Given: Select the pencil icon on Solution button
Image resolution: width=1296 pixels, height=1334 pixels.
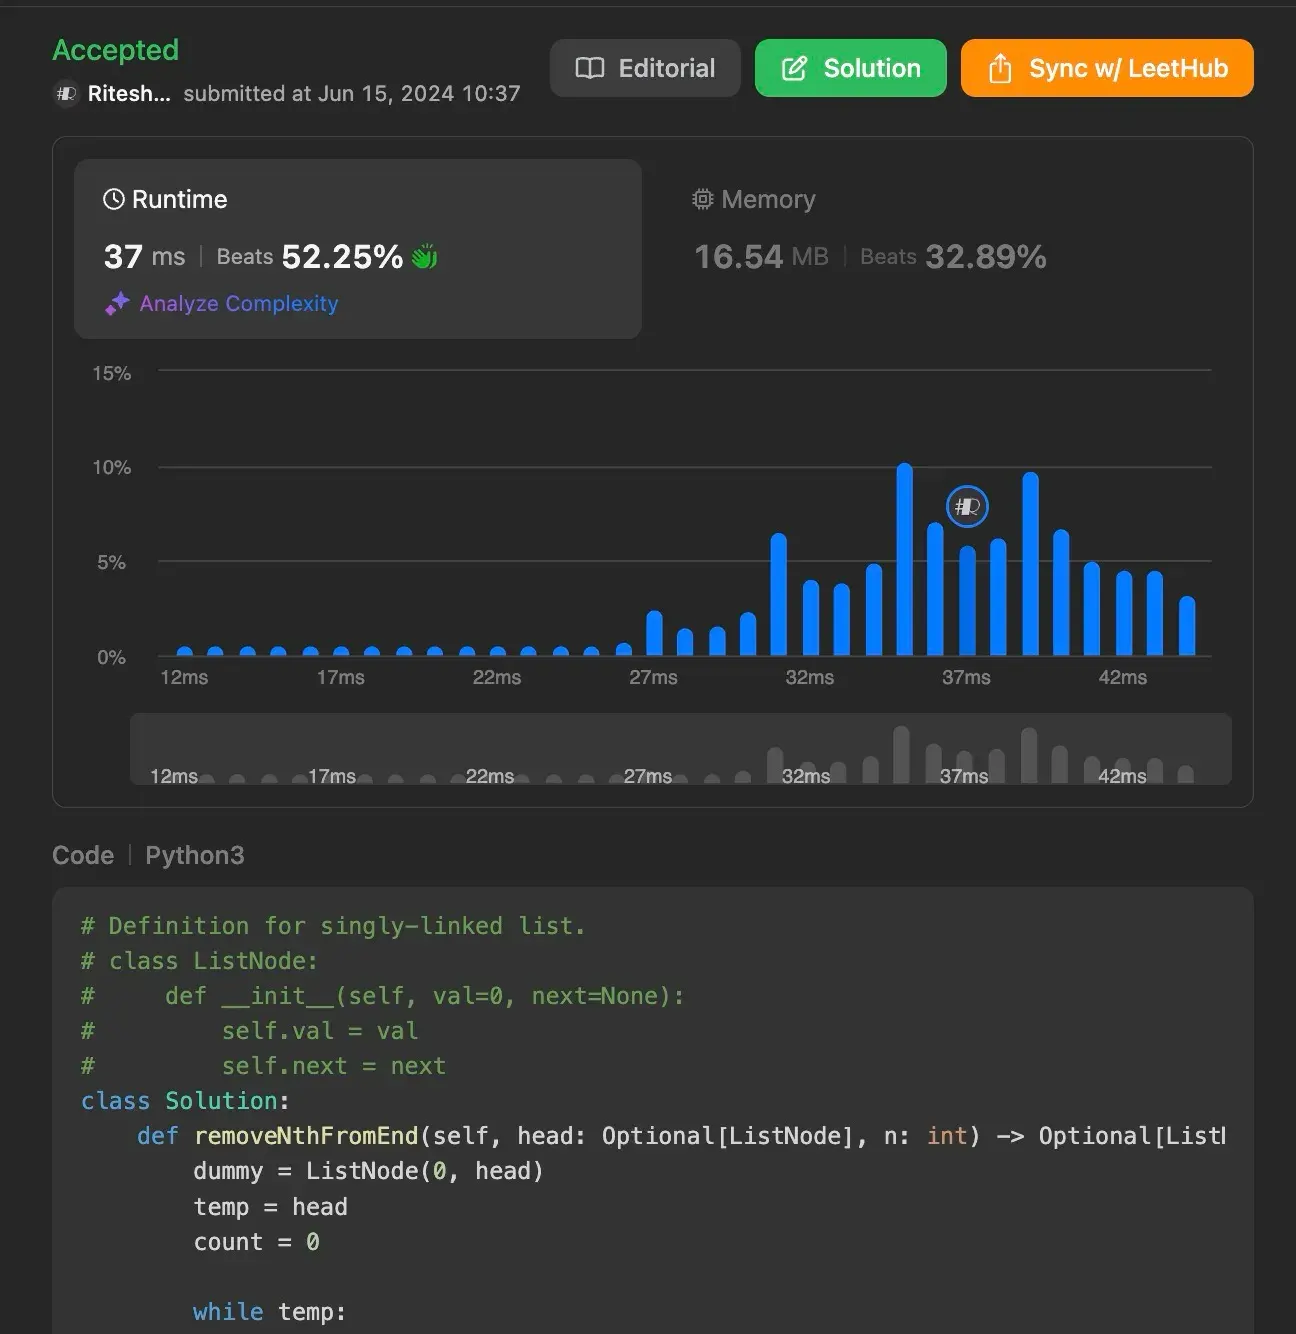Looking at the screenshot, I should tap(795, 68).
